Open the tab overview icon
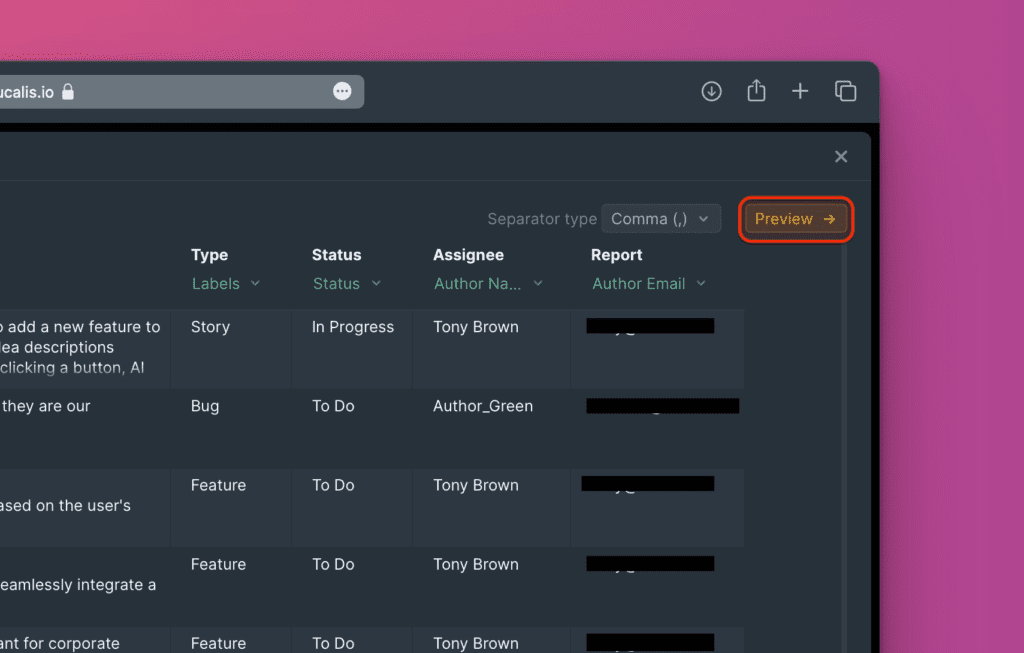1024x653 pixels. point(845,92)
